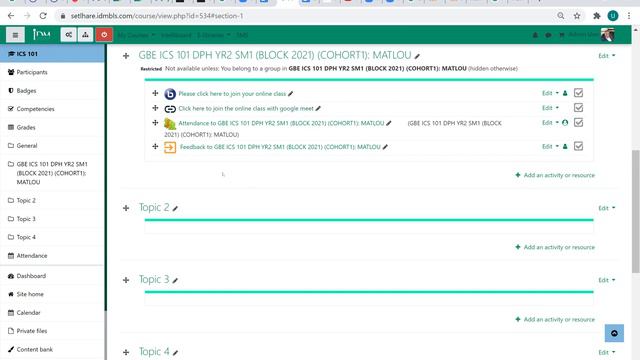The height and width of the screenshot is (360, 640).
Task: Reload the page with the browser refresh button
Action: pos(43,16)
